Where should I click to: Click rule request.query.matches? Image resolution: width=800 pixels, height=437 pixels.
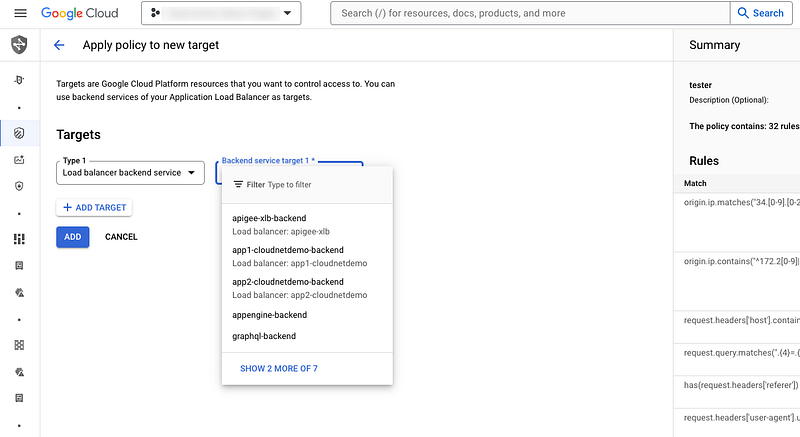(x=742, y=352)
